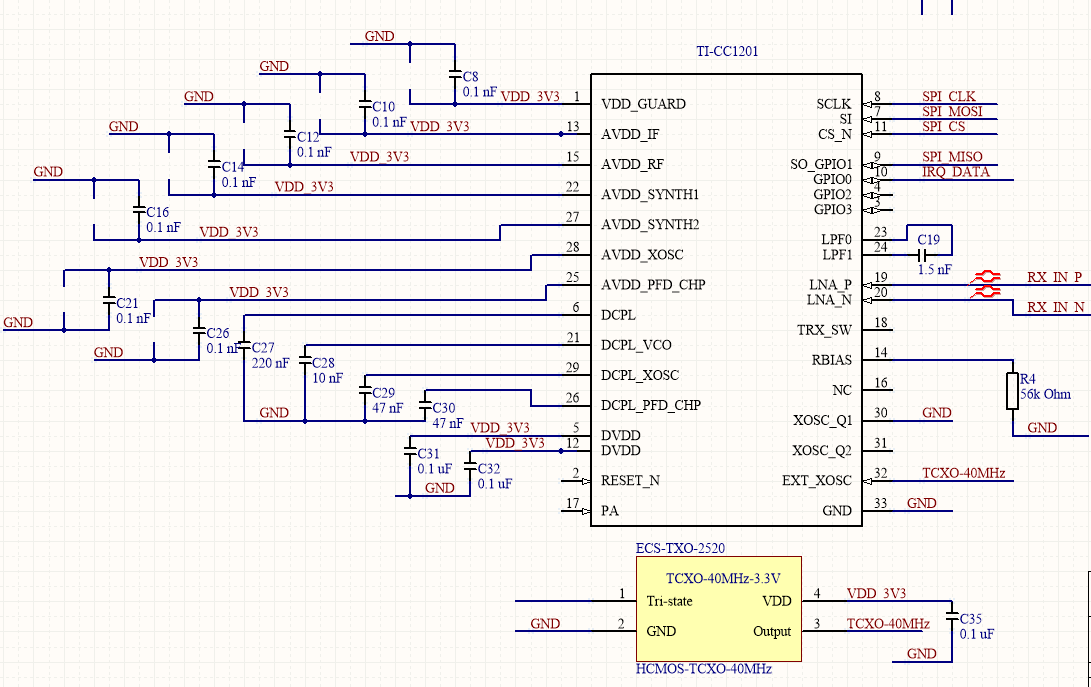1091x687 pixels.
Task: Click the SO_GPIO1 pin name
Action: [821, 164]
